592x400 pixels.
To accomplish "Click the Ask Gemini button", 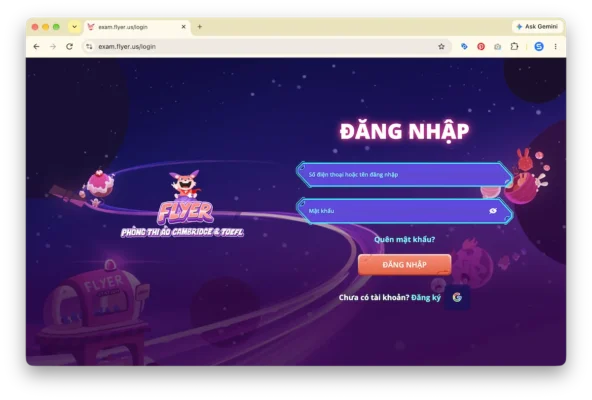I will click(x=537, y=26).
